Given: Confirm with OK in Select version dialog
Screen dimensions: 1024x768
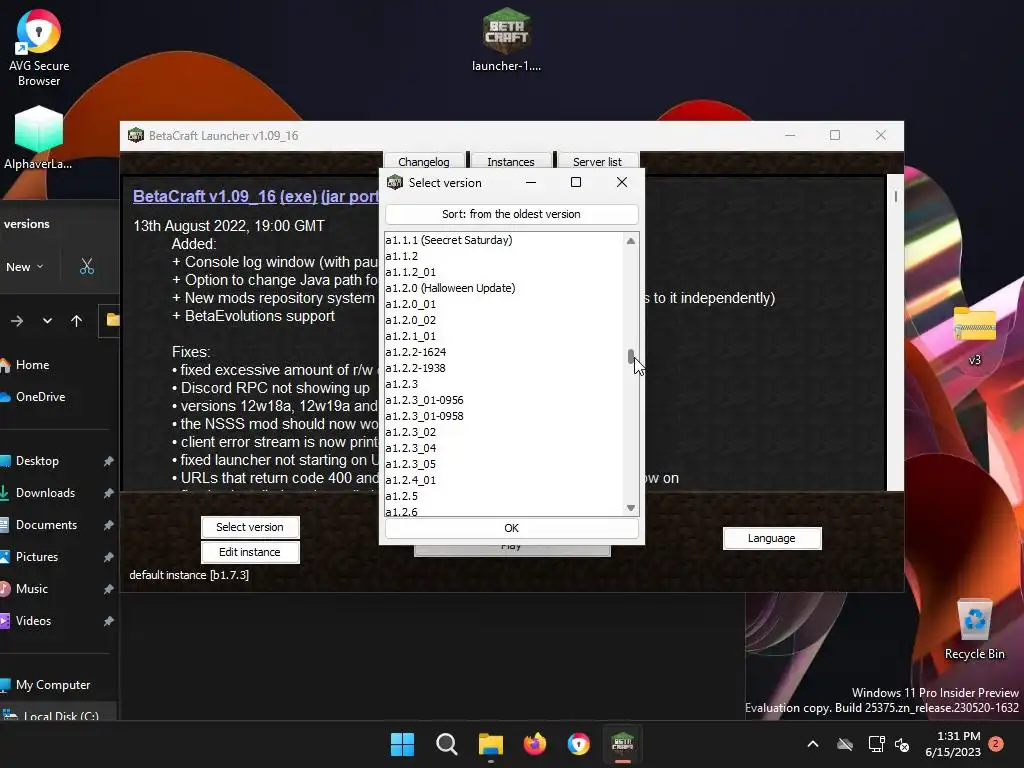Looking at the screenshot, I should point(511,528).
